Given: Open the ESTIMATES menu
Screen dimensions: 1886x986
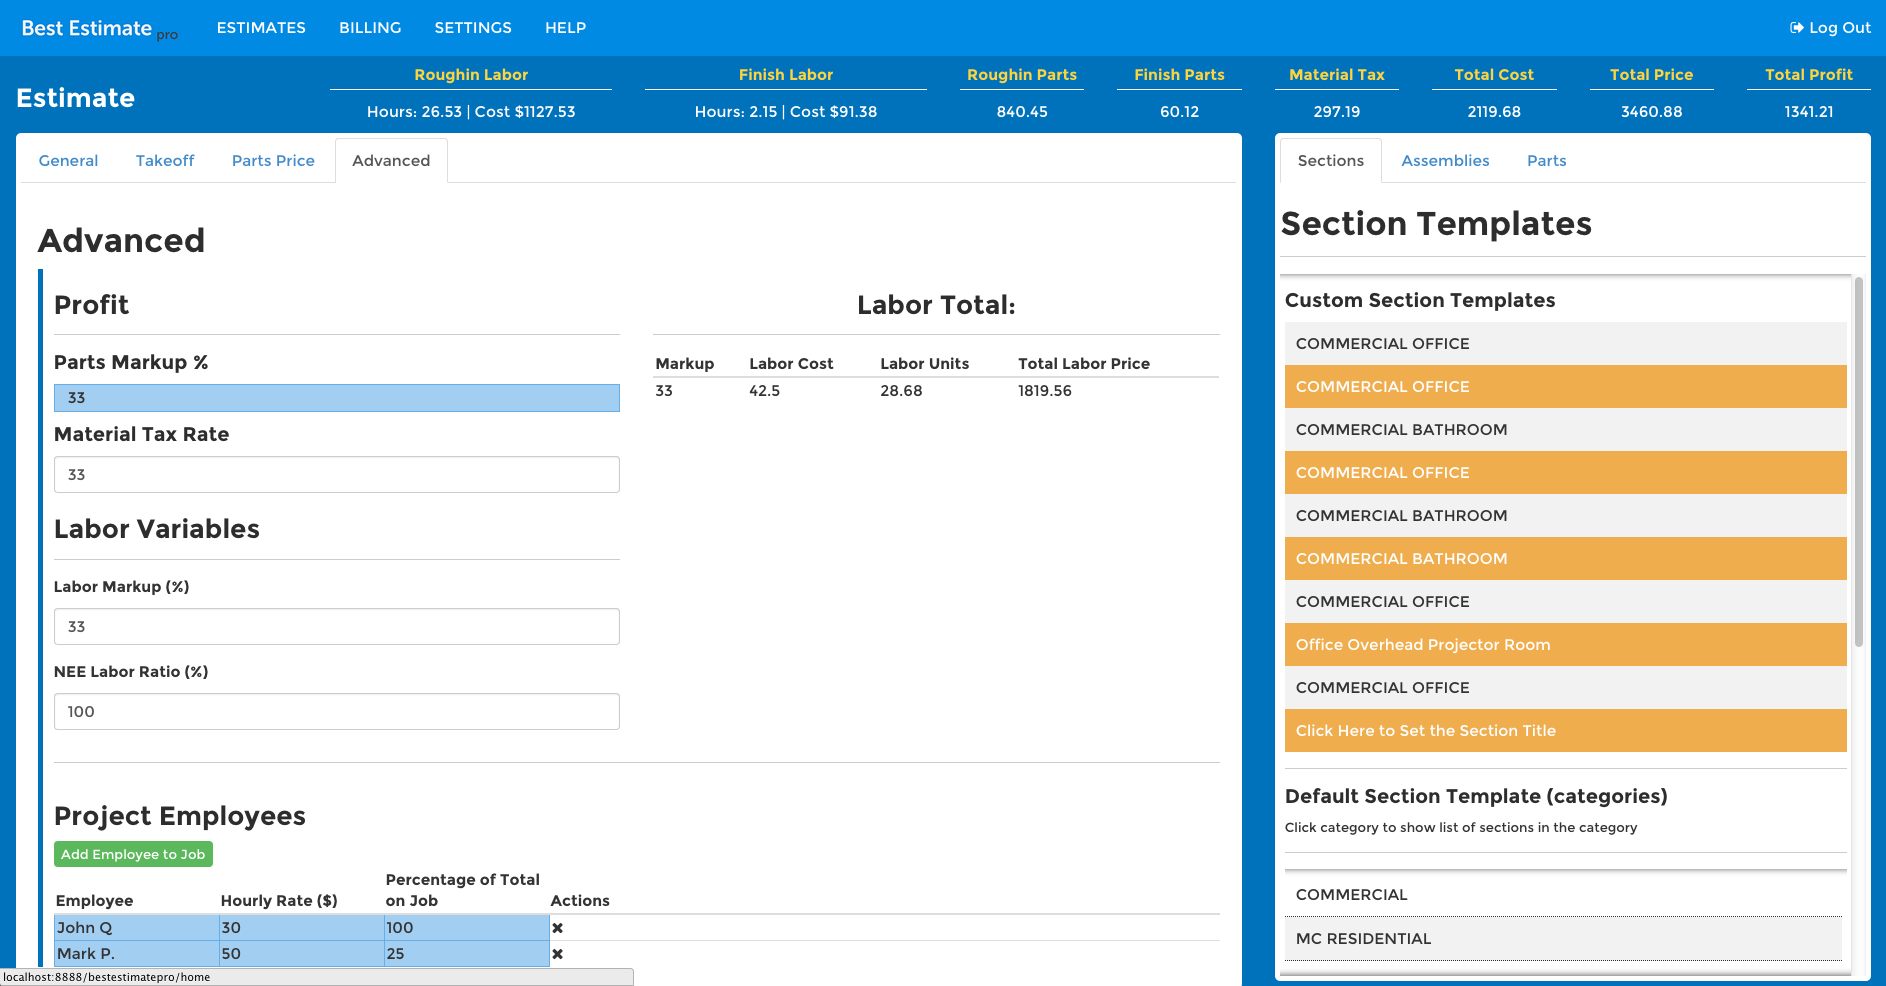Looking at the screenshot, I should (261, 28).
